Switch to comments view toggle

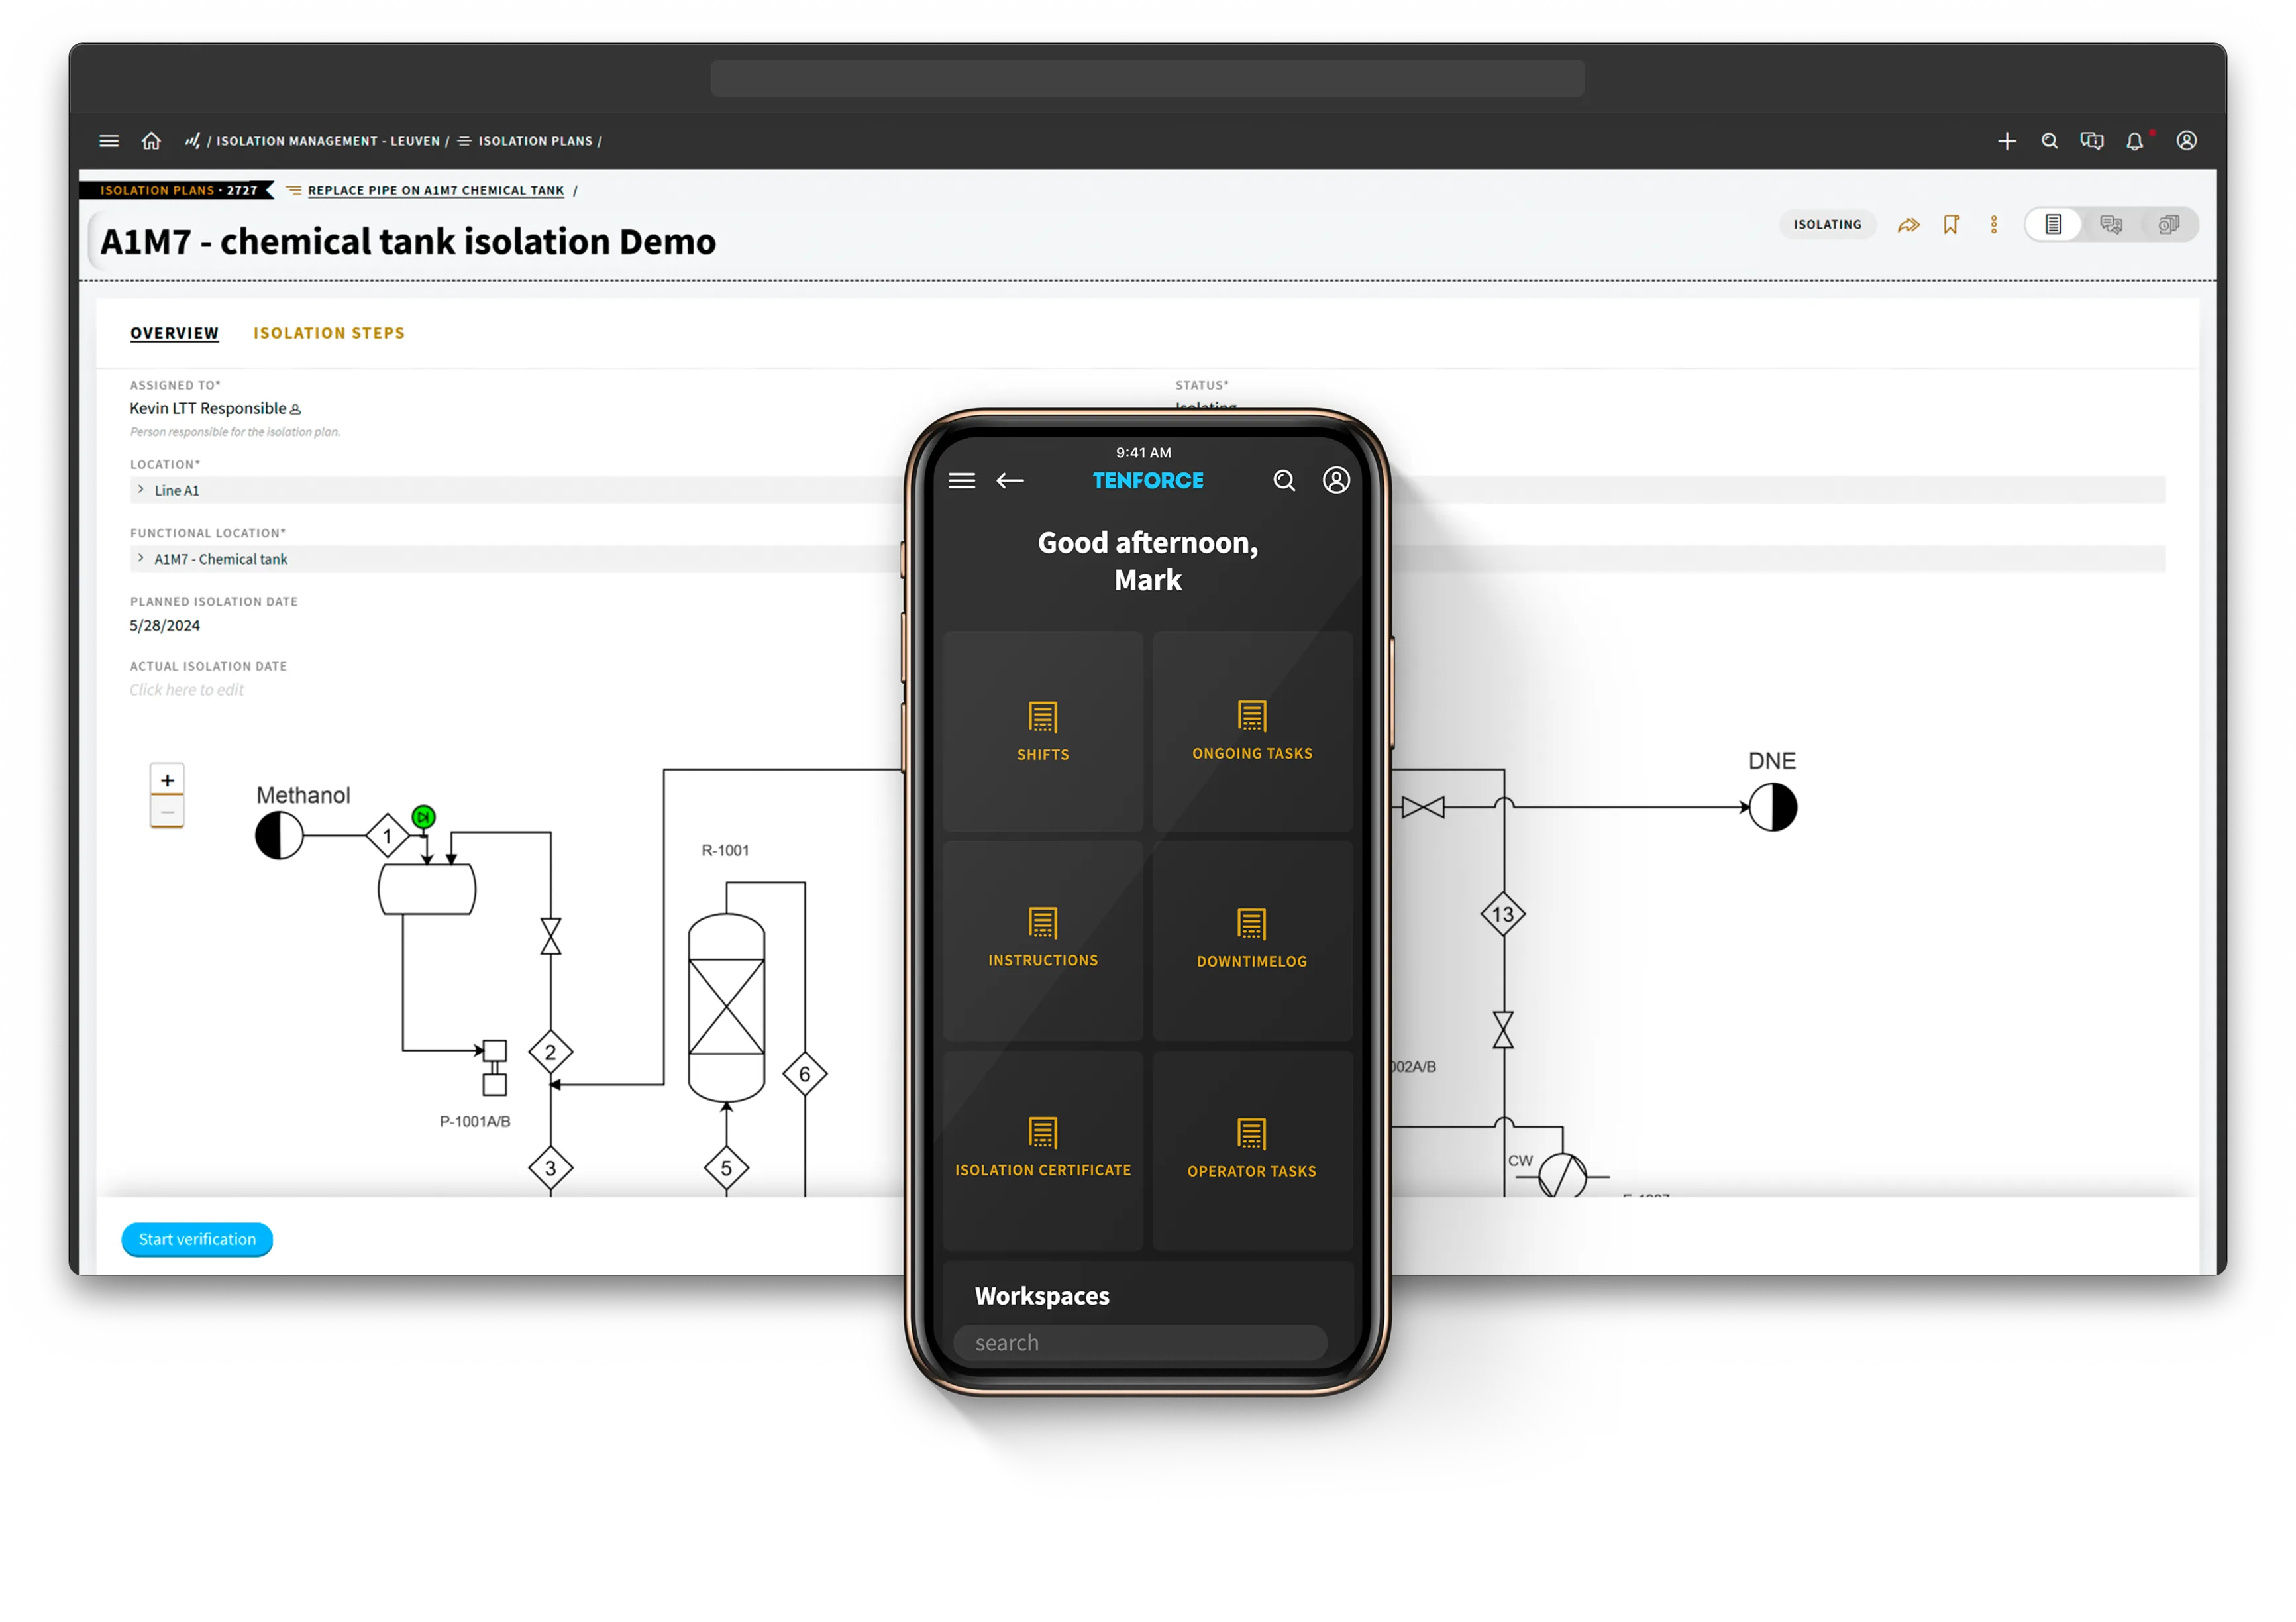[x=2110, y=225]
